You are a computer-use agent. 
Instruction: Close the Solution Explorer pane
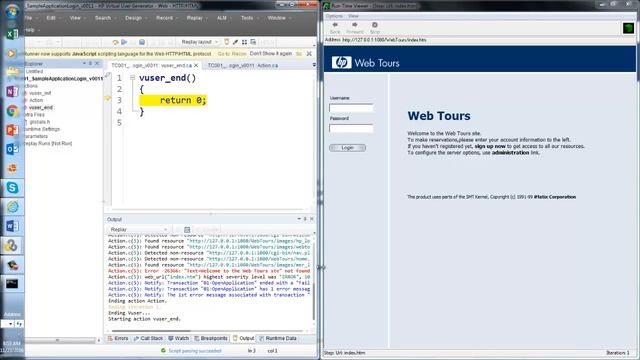[97, 64]
